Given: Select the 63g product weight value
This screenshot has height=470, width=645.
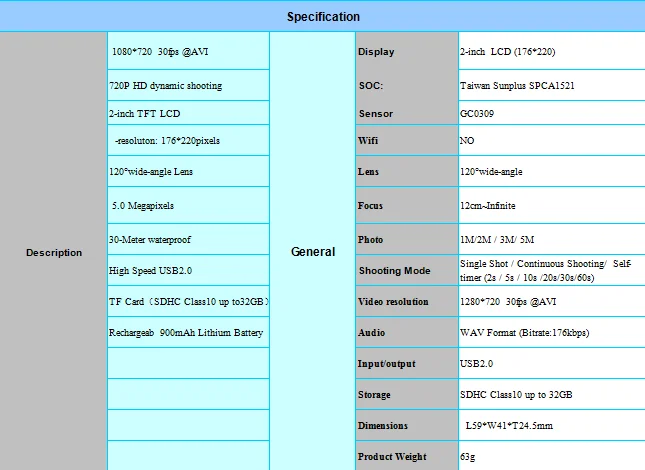Looking at the screenshot, I should [468, 457].
